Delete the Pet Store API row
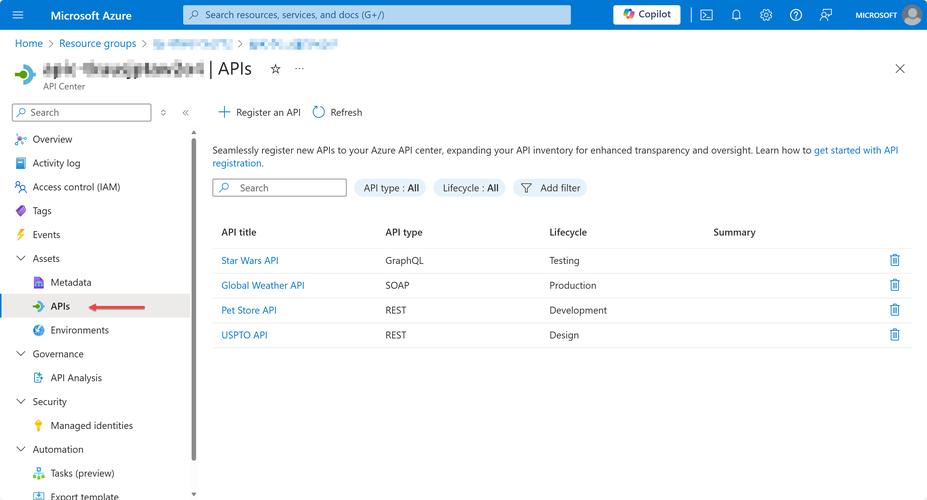This screenshot has height=500, width=927. coord(894,310)
